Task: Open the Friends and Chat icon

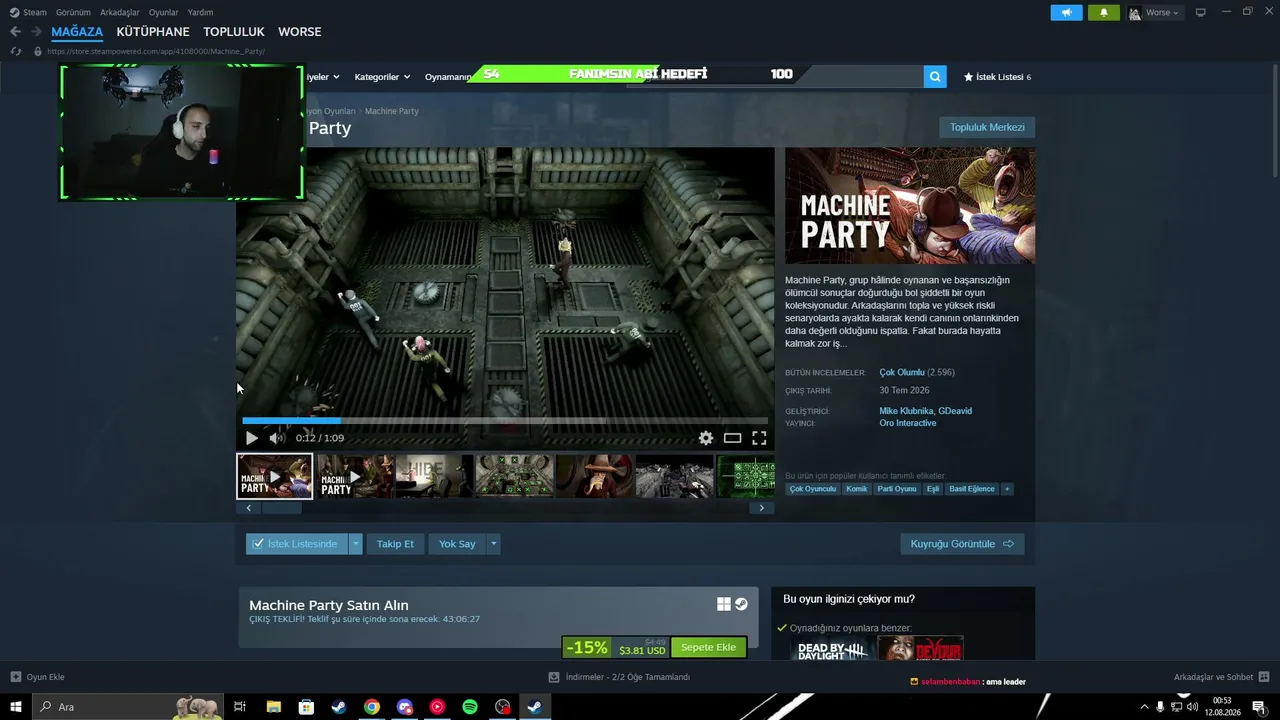Action: [x=1264, y=677]
